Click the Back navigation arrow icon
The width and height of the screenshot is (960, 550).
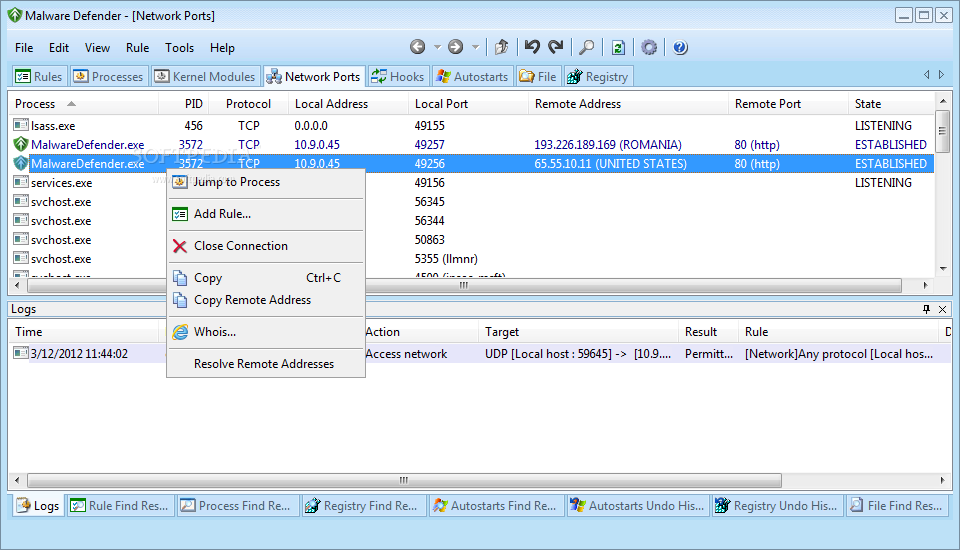[418, 47]
